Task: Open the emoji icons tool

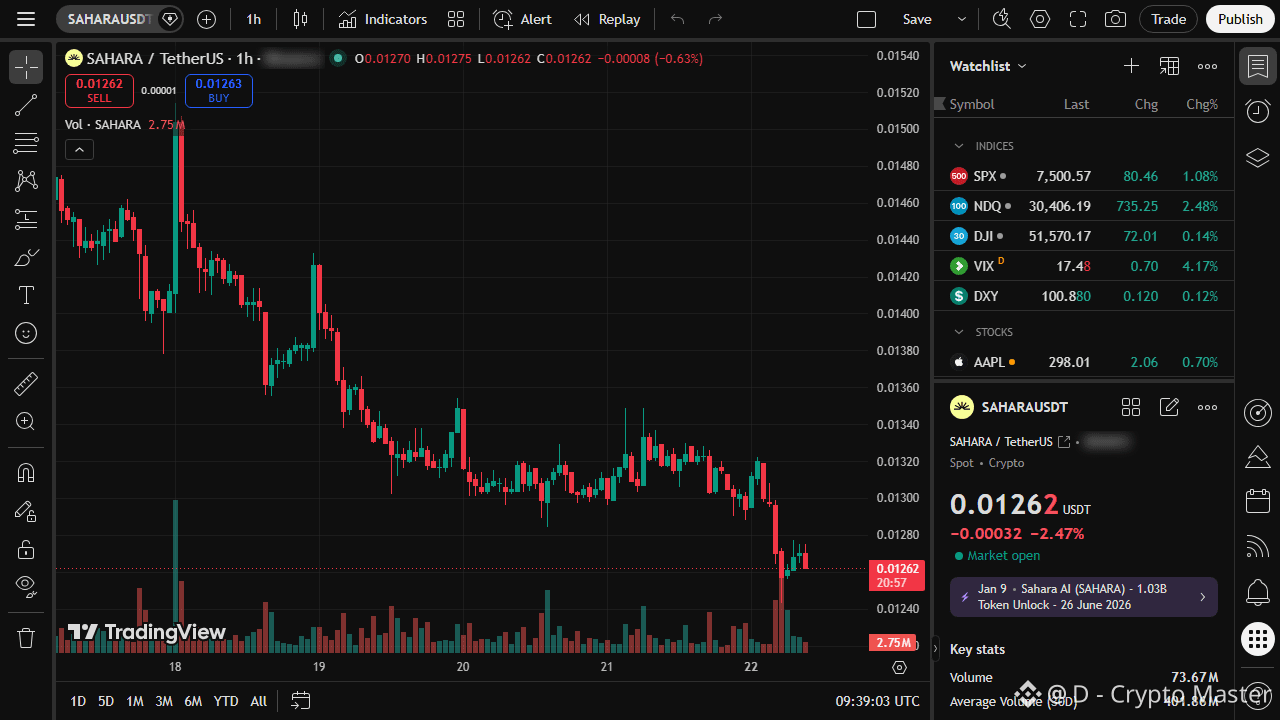Action: click(x=26, y=333)
